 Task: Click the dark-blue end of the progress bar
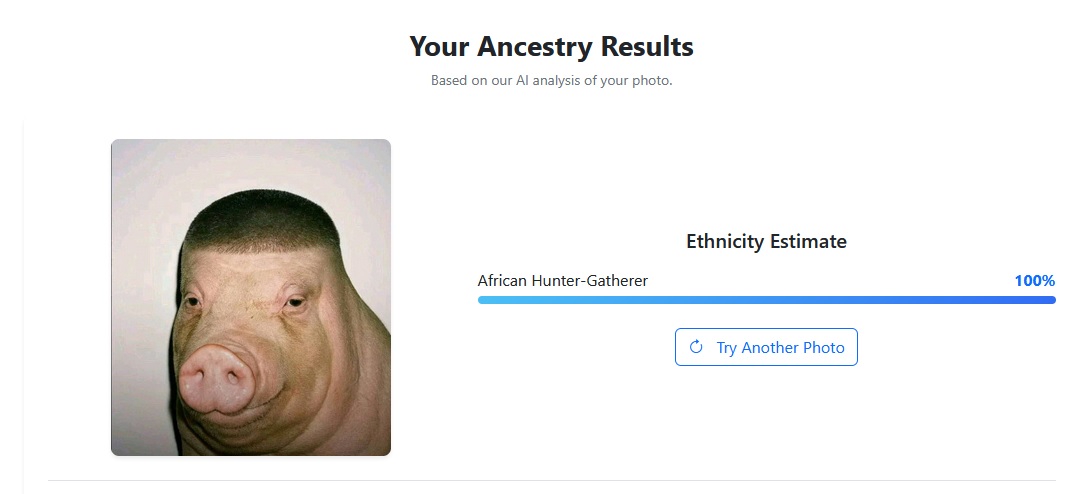(1040, 300)
